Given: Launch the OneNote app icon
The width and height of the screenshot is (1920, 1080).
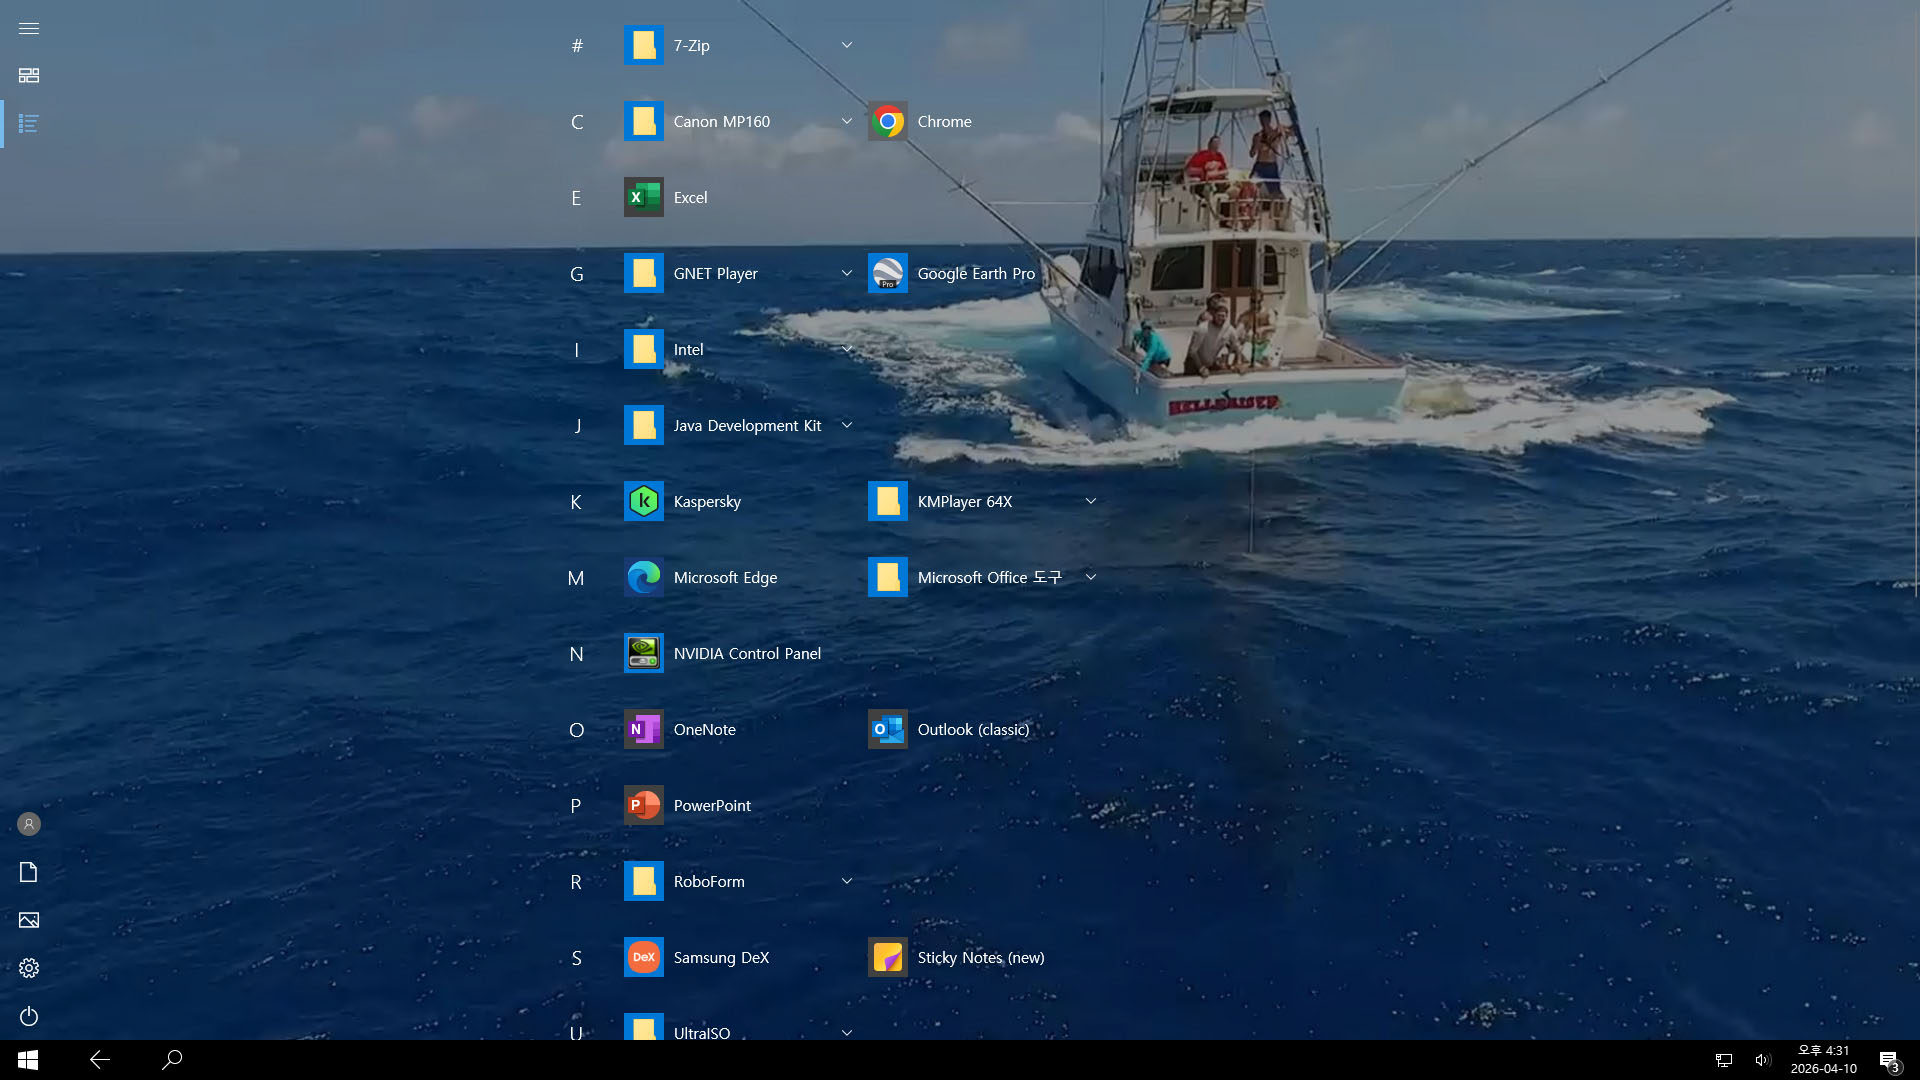Looking at the screenshot, I should [643, 729].
